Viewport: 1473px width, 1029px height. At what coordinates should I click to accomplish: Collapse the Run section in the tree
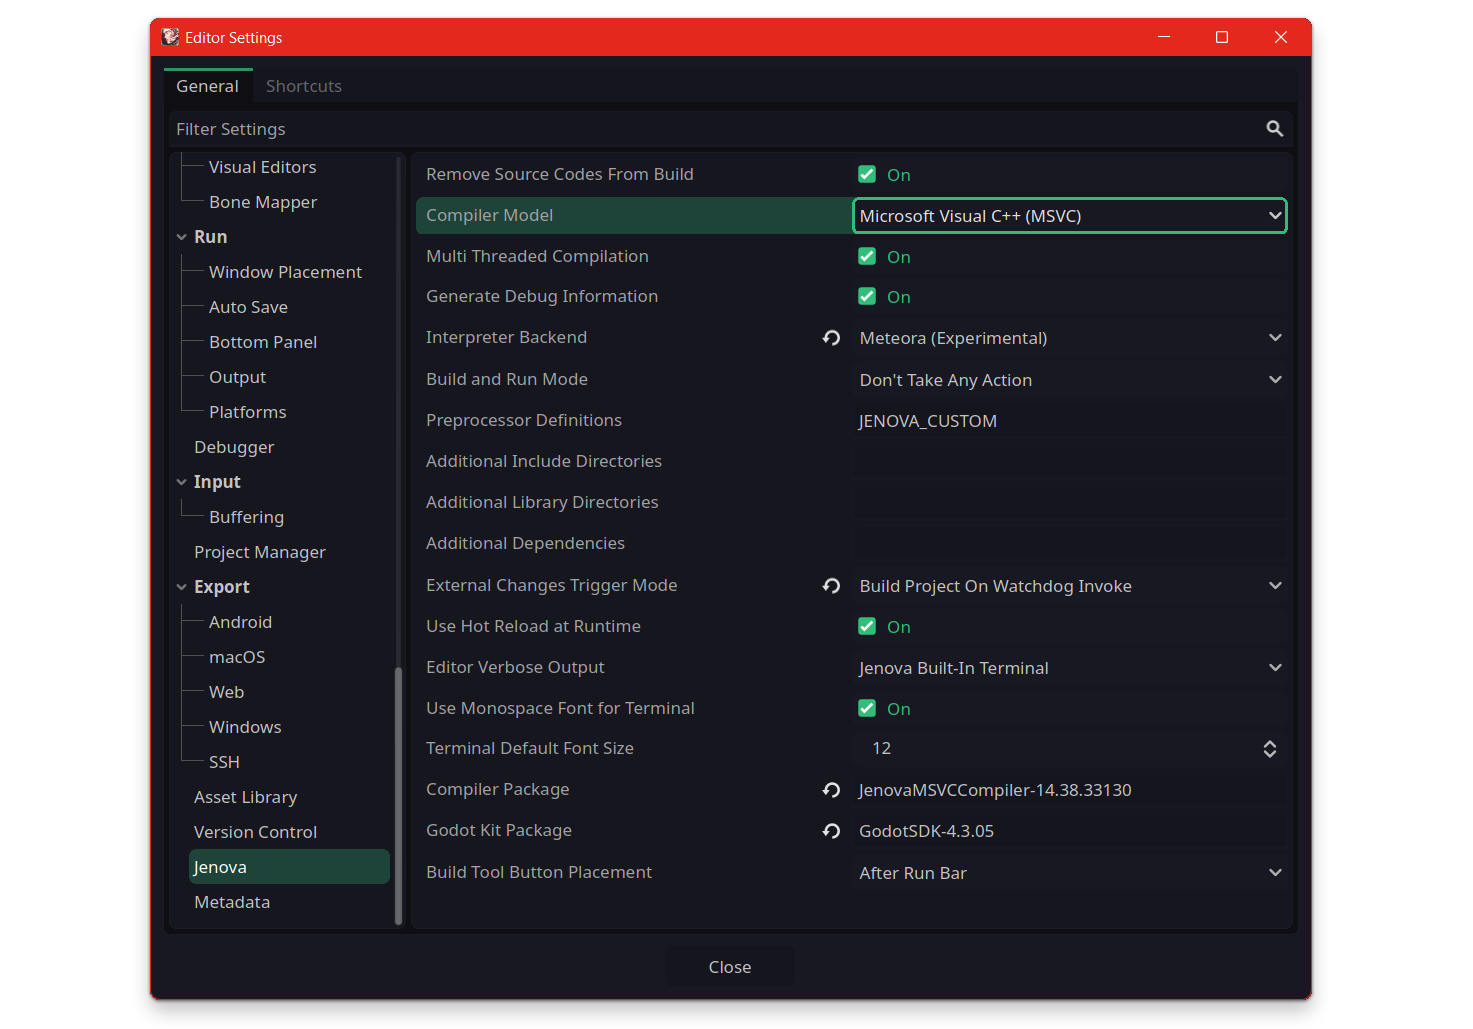pyautogui.click(x=182, y=237)
